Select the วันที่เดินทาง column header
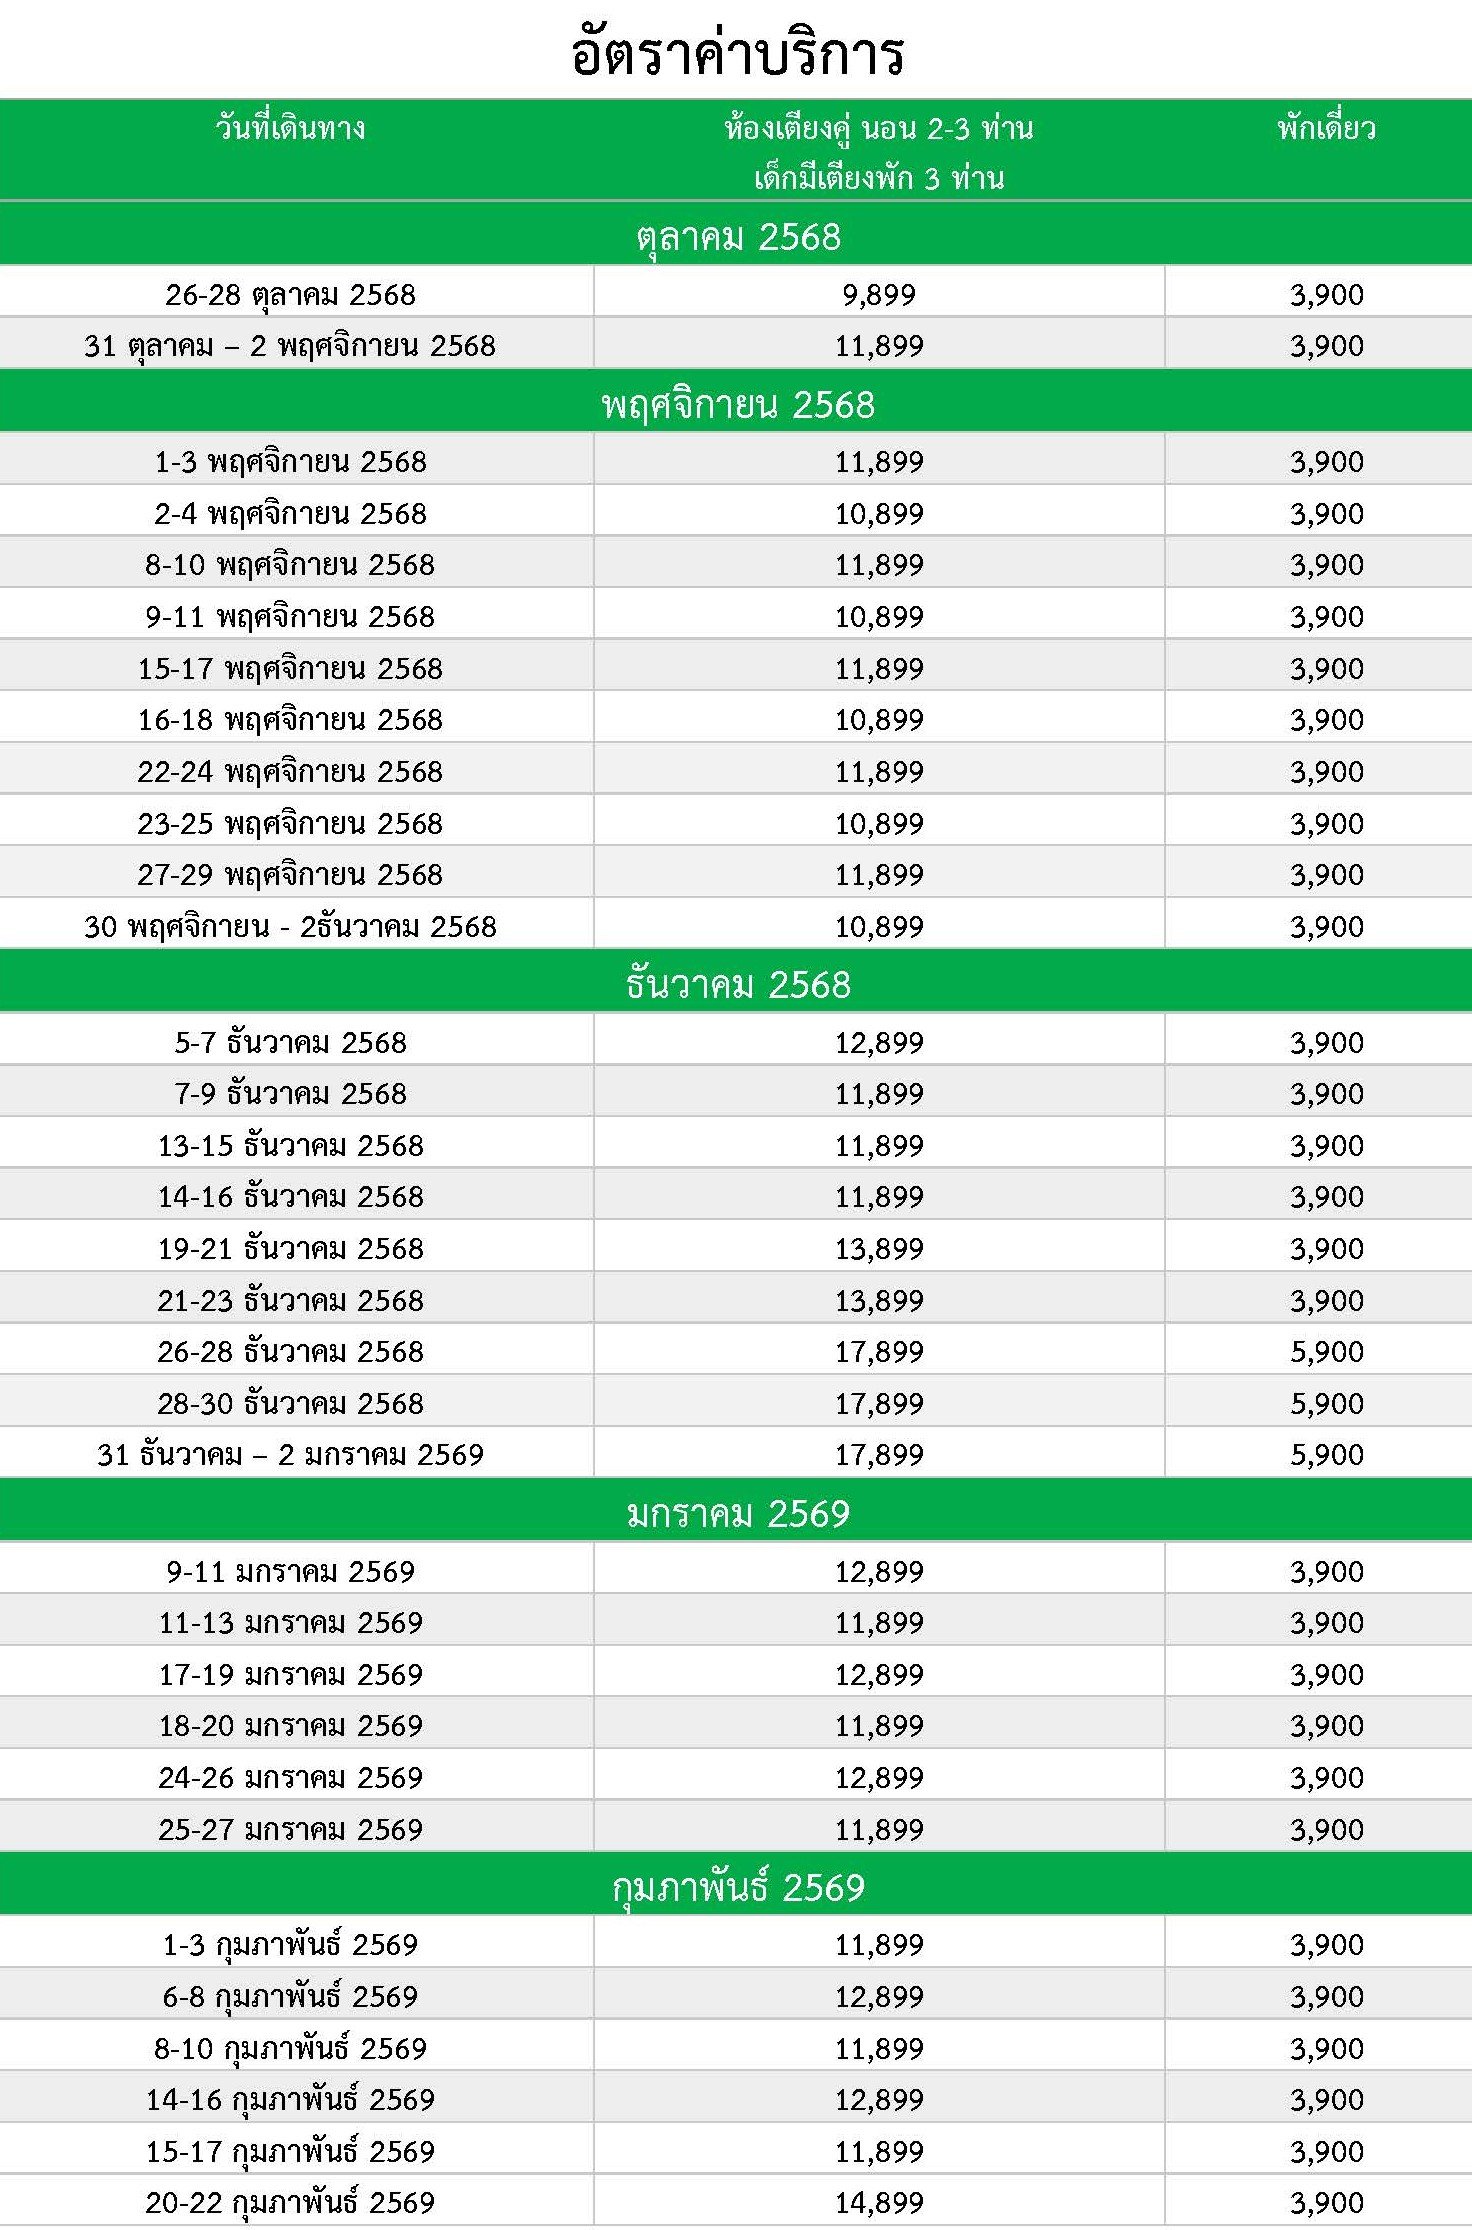 pos(290,128)
